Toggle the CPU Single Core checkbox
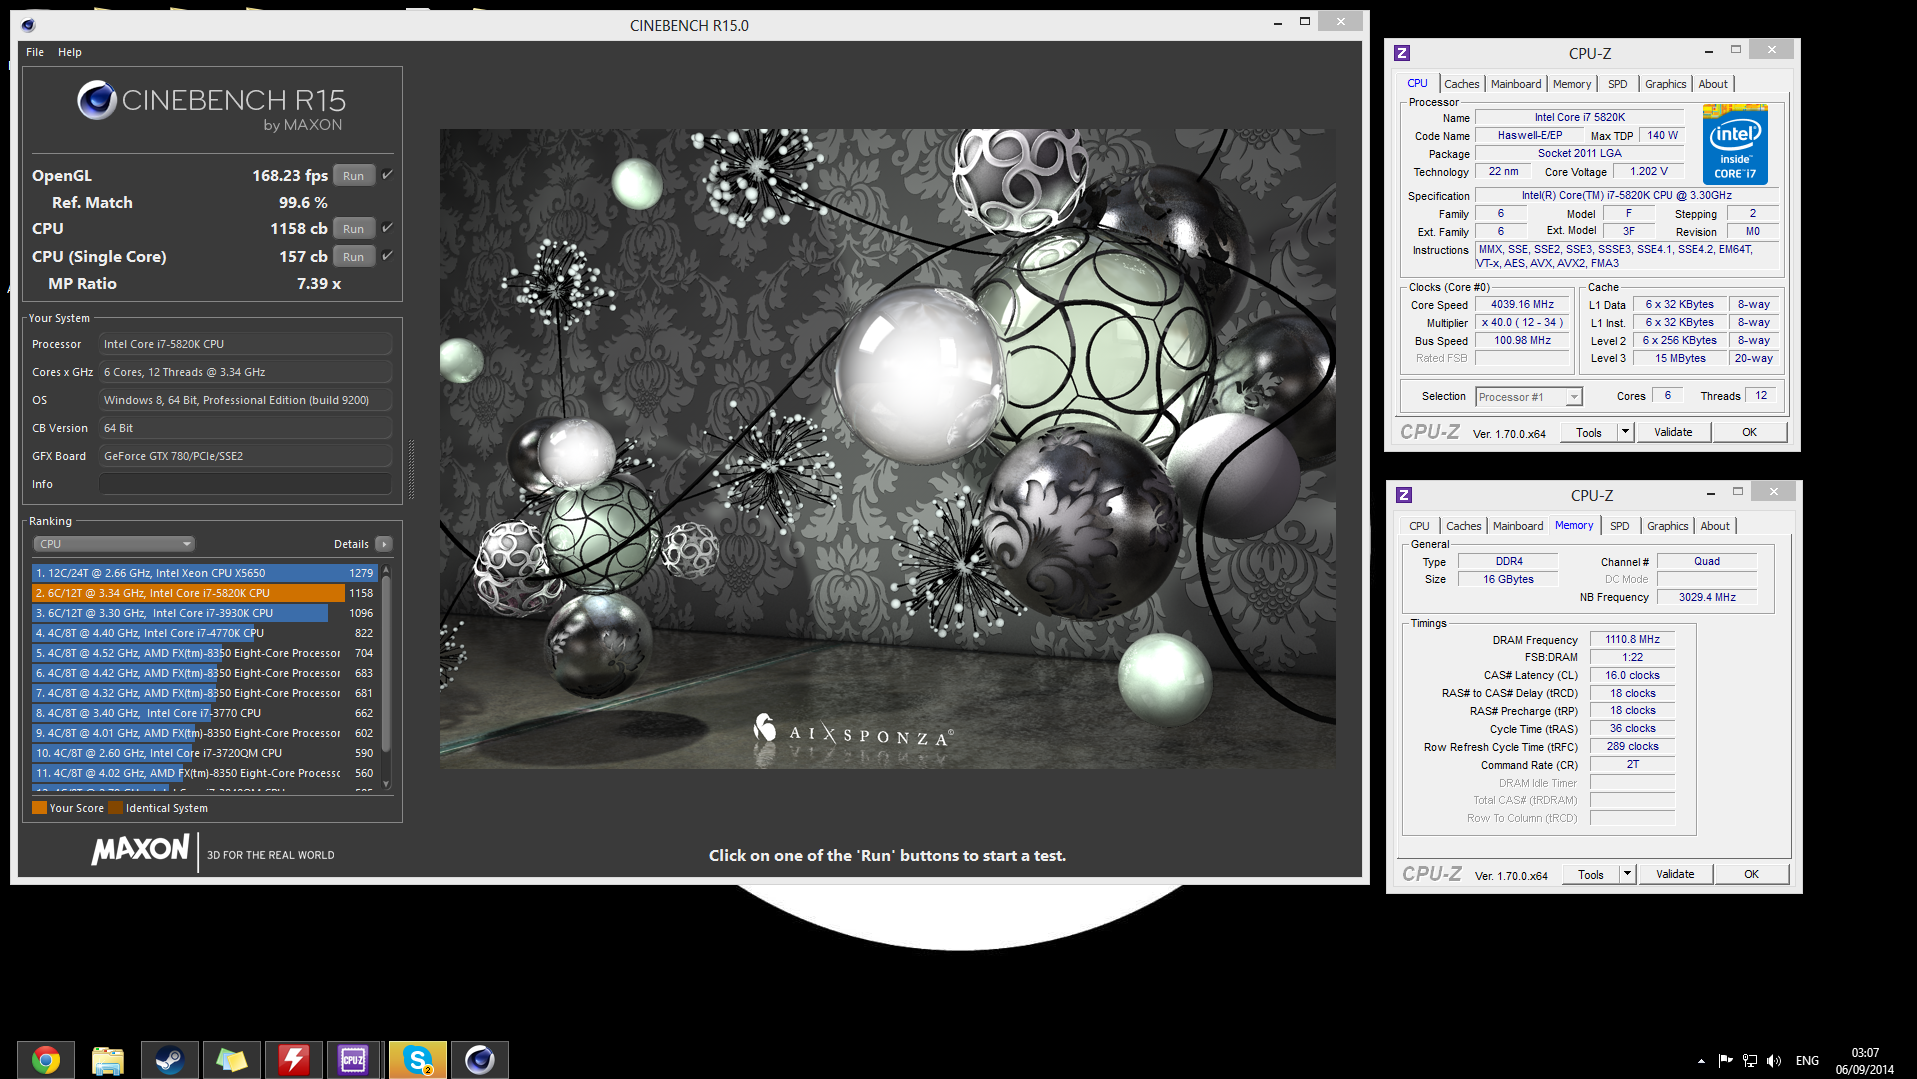Viewport: 1917px width, 1079px height. 388,256
